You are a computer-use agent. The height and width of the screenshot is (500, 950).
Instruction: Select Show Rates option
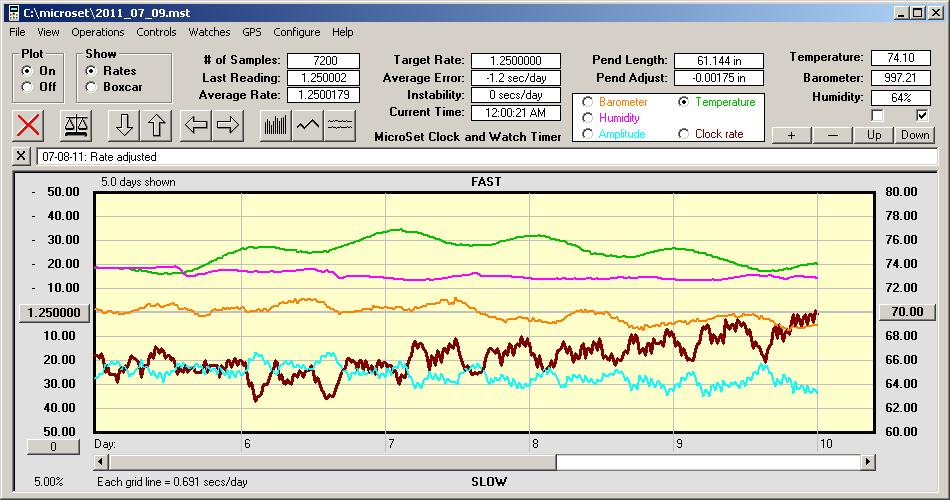point(91,71)
